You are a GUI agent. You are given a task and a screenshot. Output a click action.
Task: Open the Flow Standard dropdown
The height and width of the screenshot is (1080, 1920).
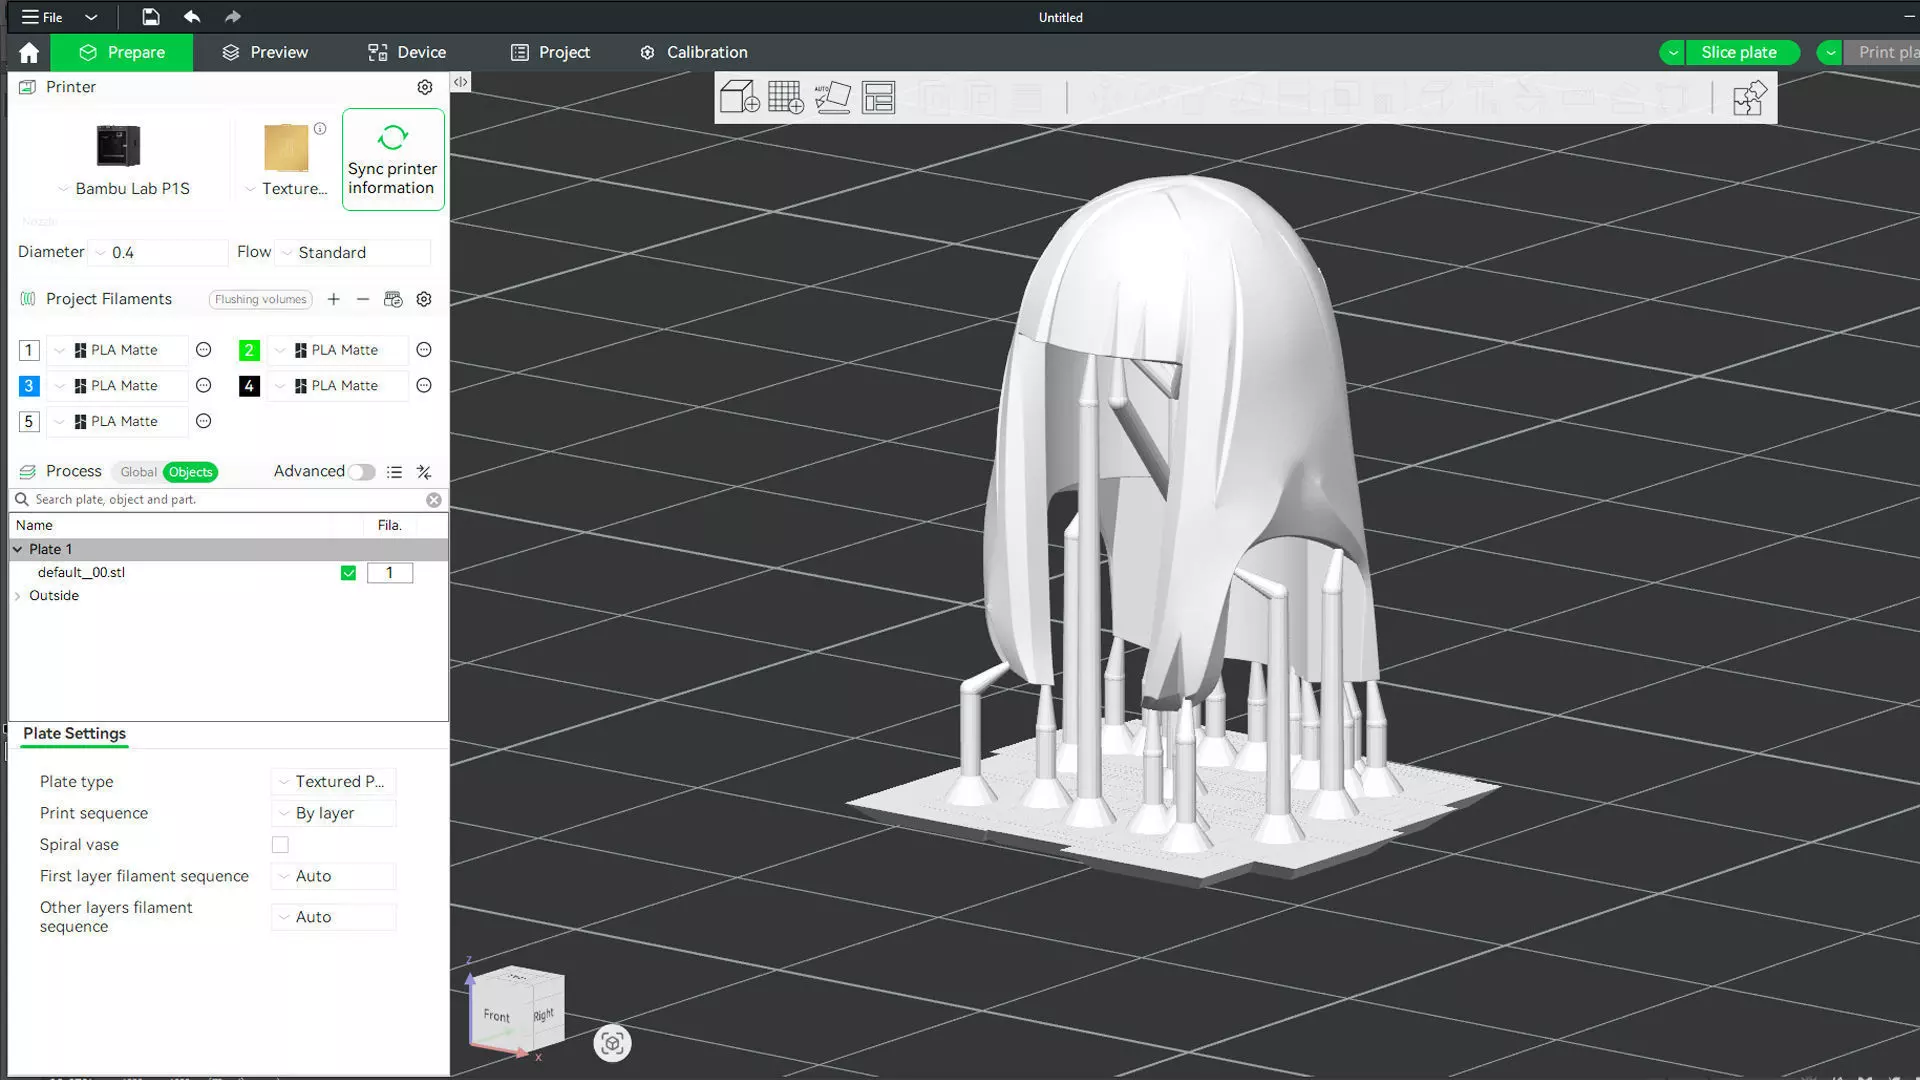(x=353, y=253)
